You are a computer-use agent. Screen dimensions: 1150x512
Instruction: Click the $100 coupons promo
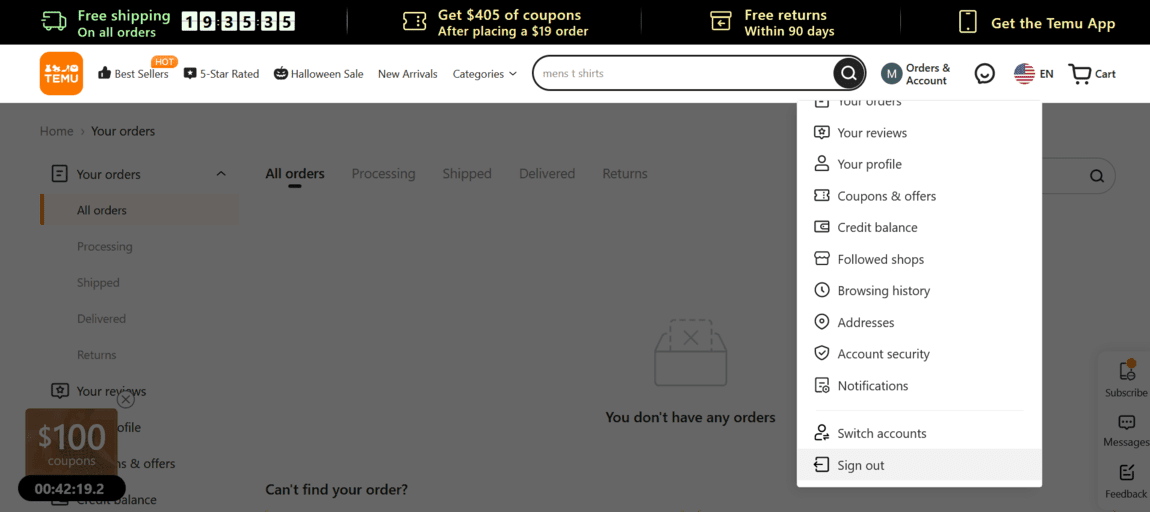(72, 442)
